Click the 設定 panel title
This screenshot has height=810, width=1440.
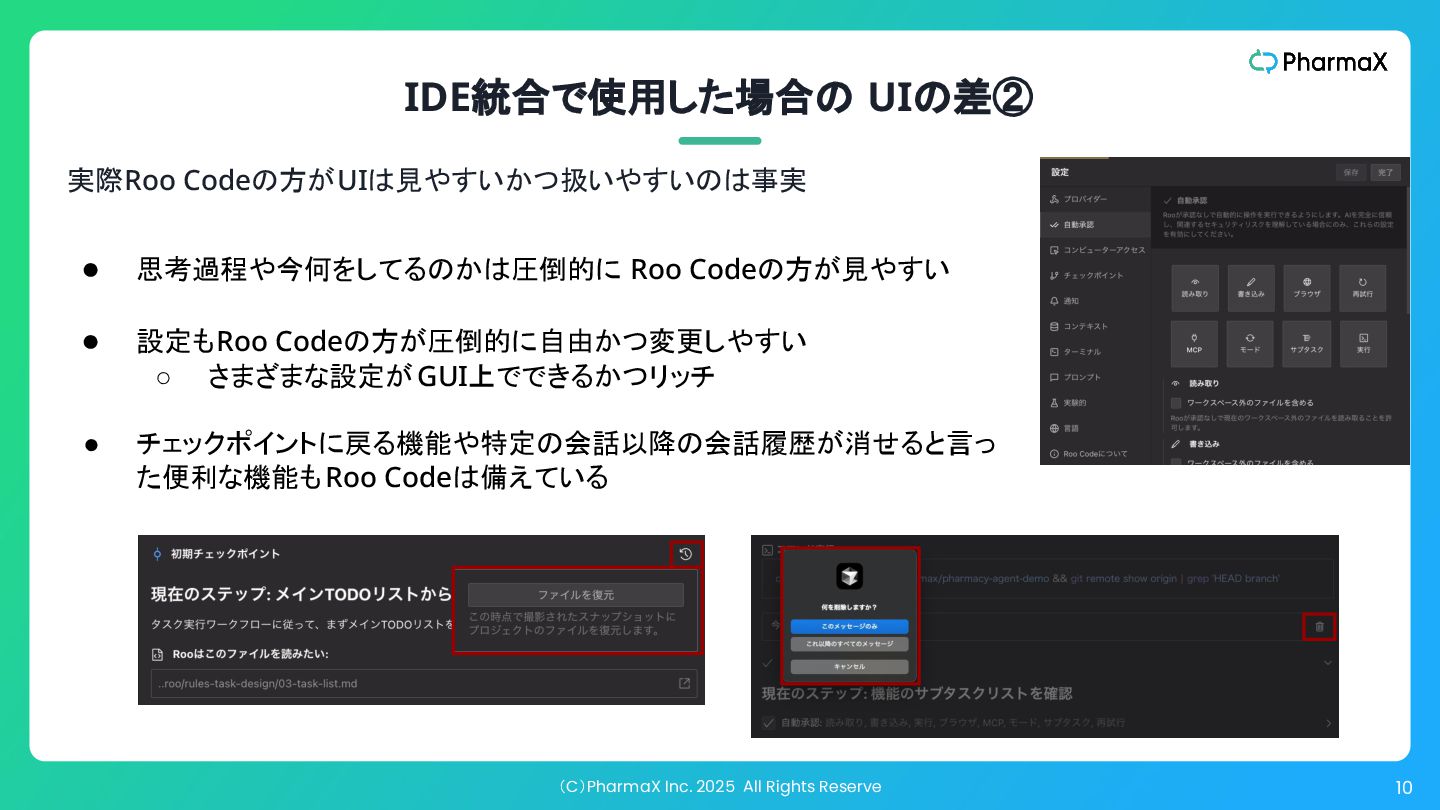point(1060,172)
